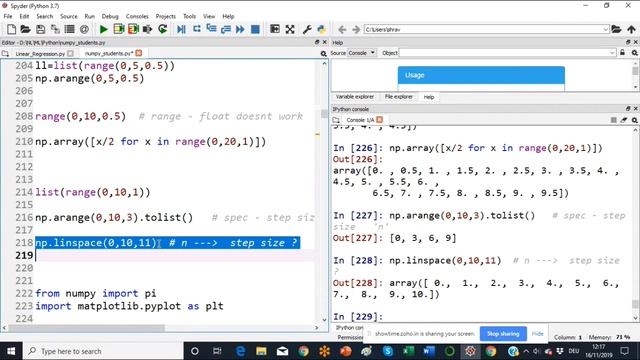Image resolution: width=640 pixels, height=360 pixels.
Task: Close the Console 1/A tab
Action: point(380,120)
